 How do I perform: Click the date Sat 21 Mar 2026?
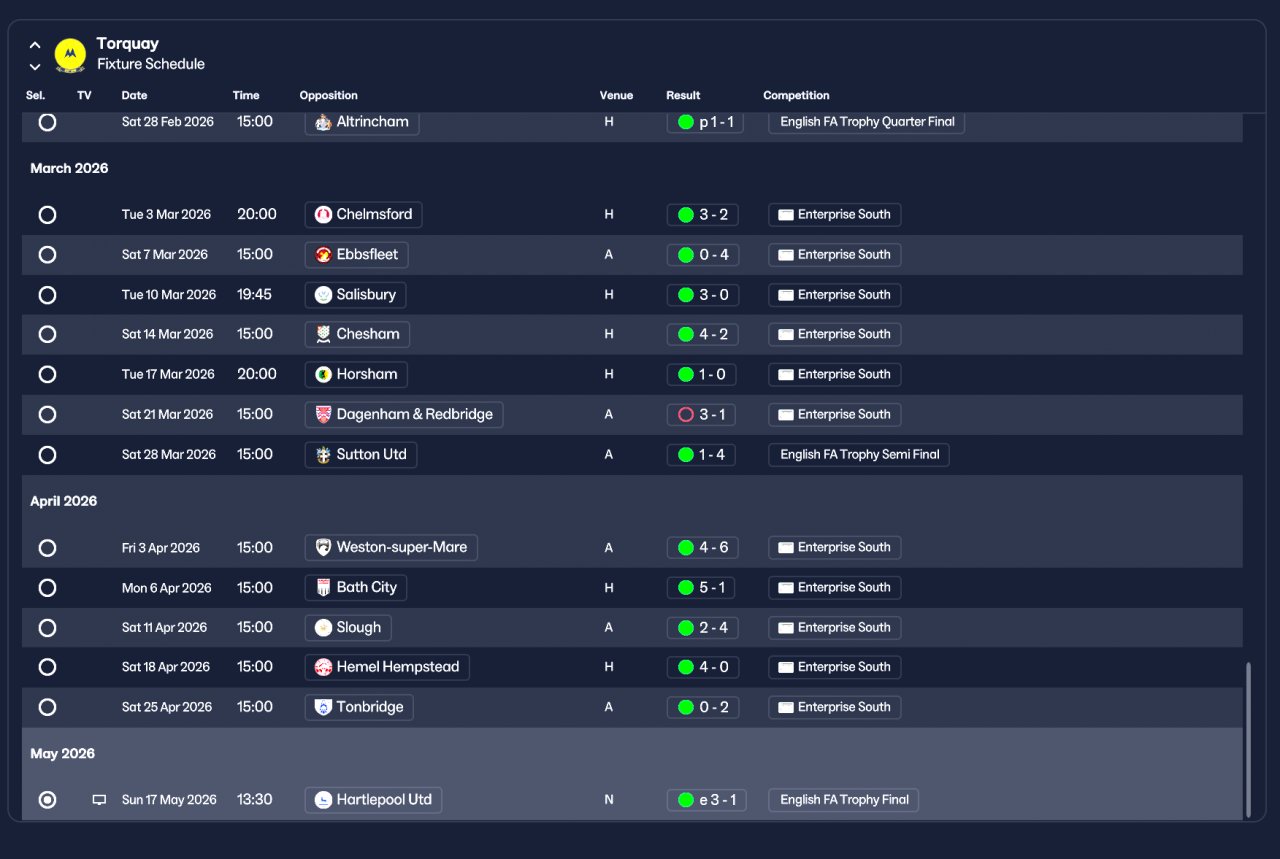coord(168,415)
